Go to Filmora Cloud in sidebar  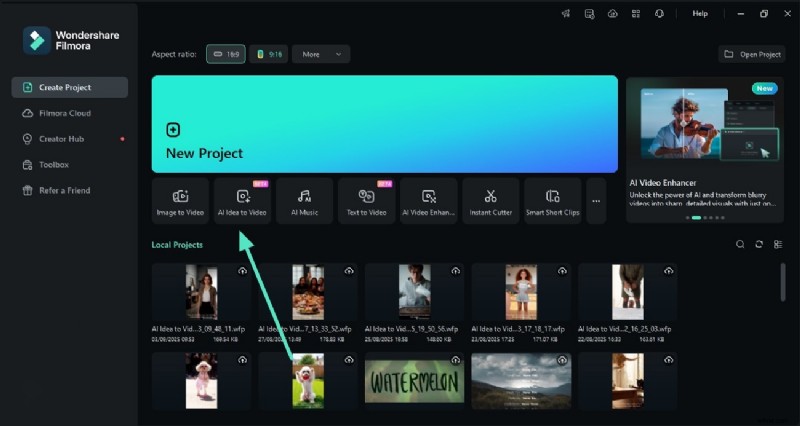pos(64,113)
